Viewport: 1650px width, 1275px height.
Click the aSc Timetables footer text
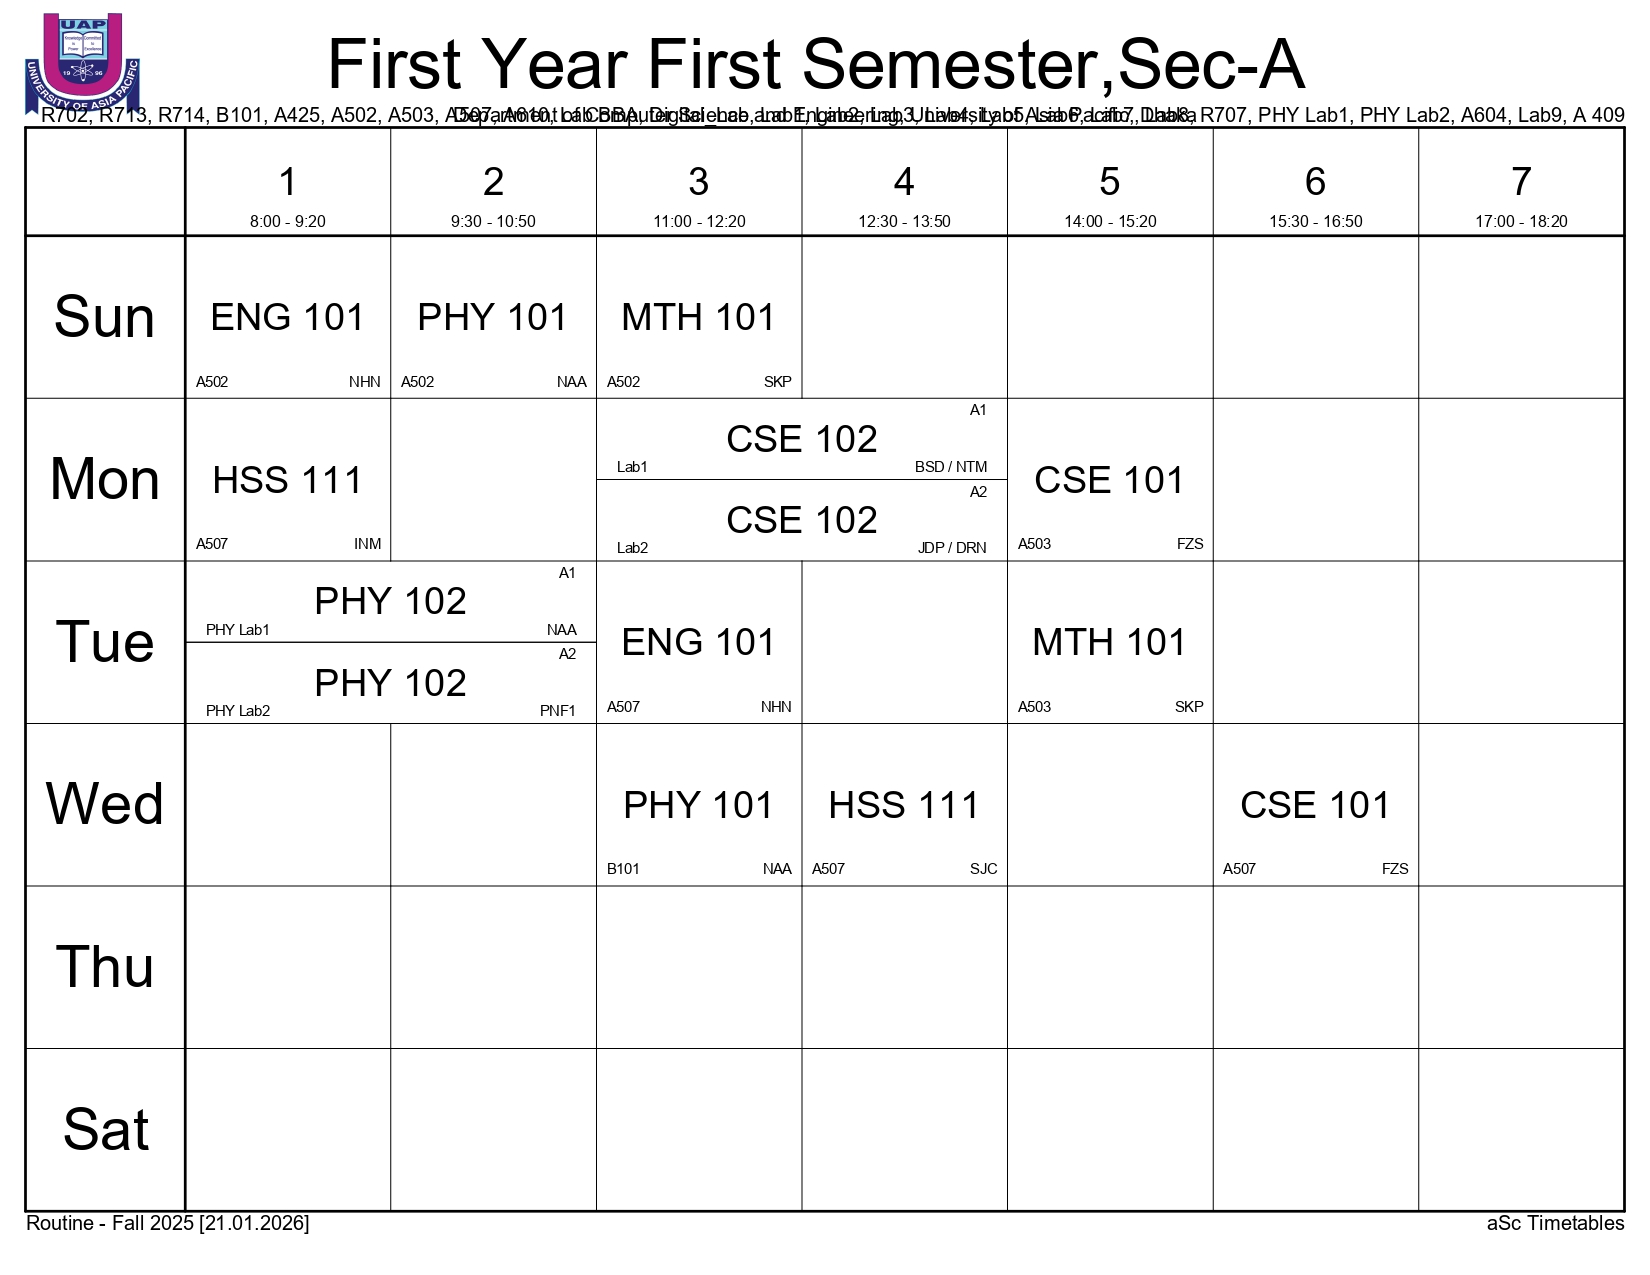[x=1555, y=1223]
